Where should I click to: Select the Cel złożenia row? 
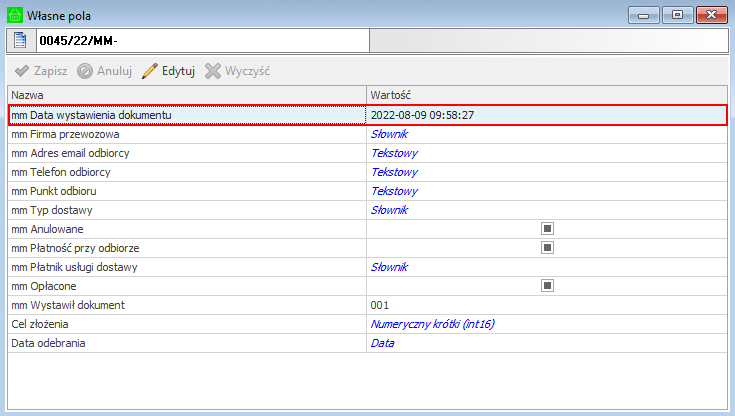47,324
